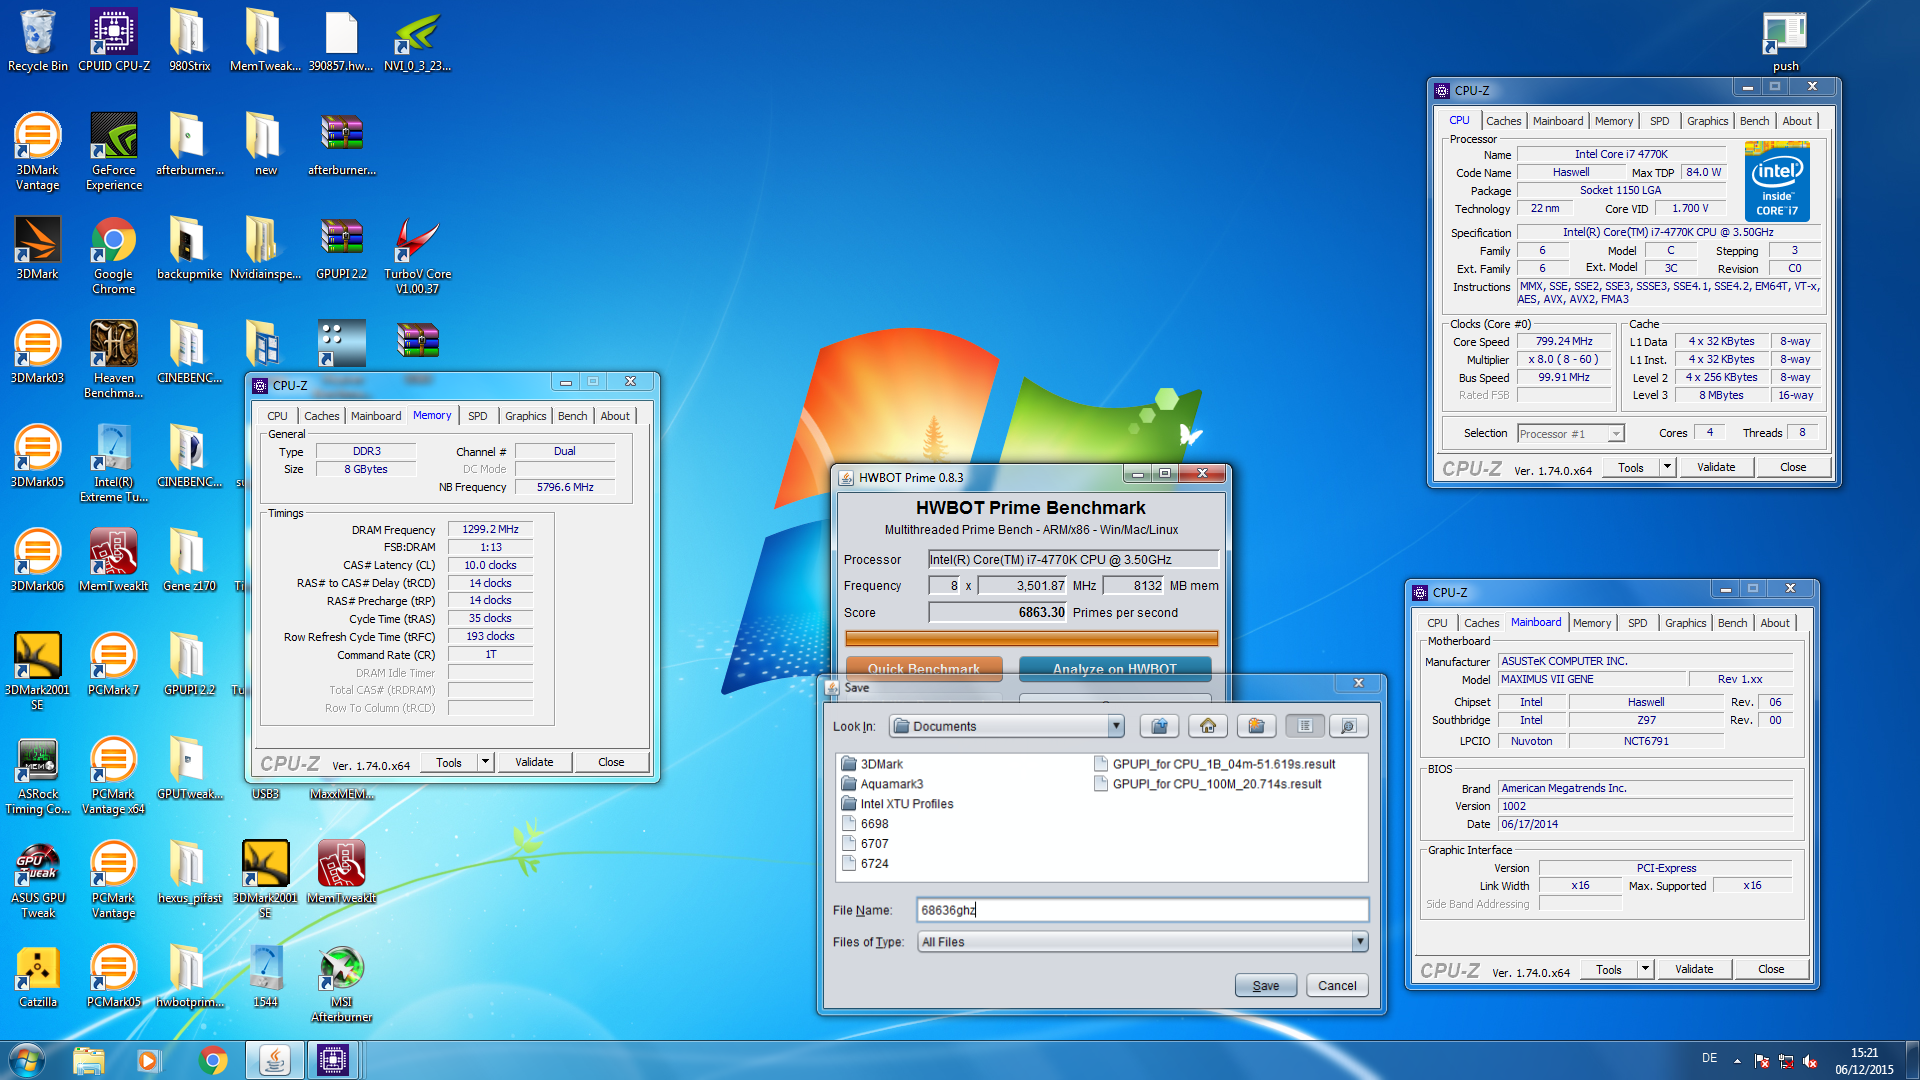Open About tab in CPU-Z CPU window
Screen dimensions: 1920x1080
coord(1797,121)
